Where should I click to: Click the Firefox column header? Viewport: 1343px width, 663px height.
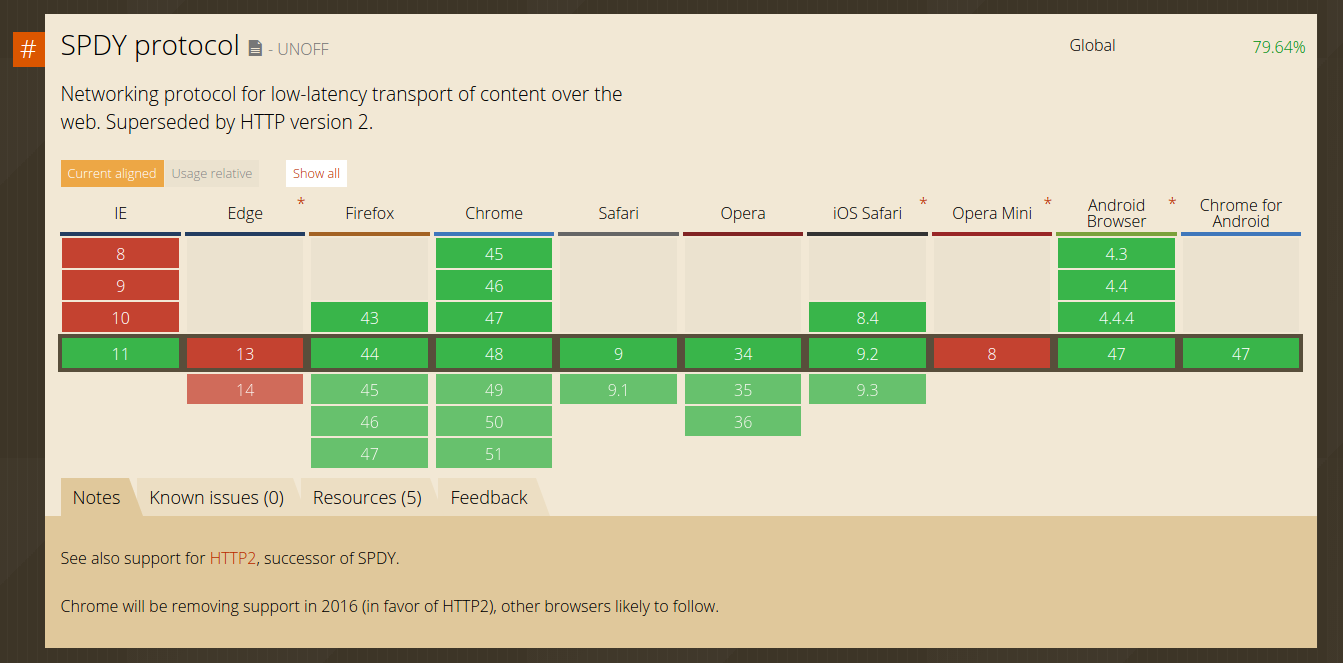370,213
